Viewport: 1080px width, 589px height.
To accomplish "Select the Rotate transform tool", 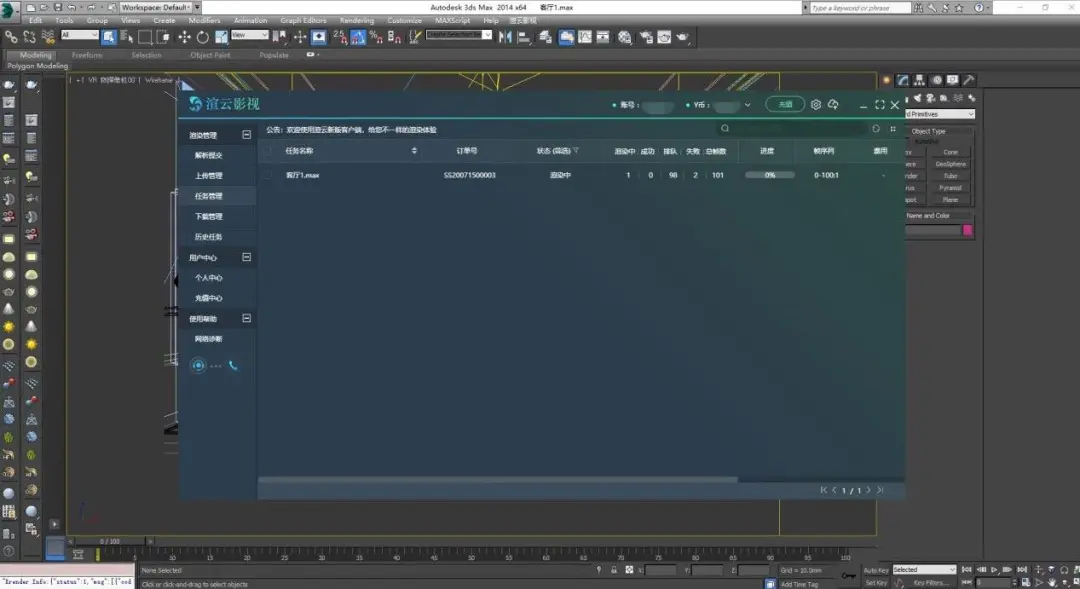I will 203,37.
